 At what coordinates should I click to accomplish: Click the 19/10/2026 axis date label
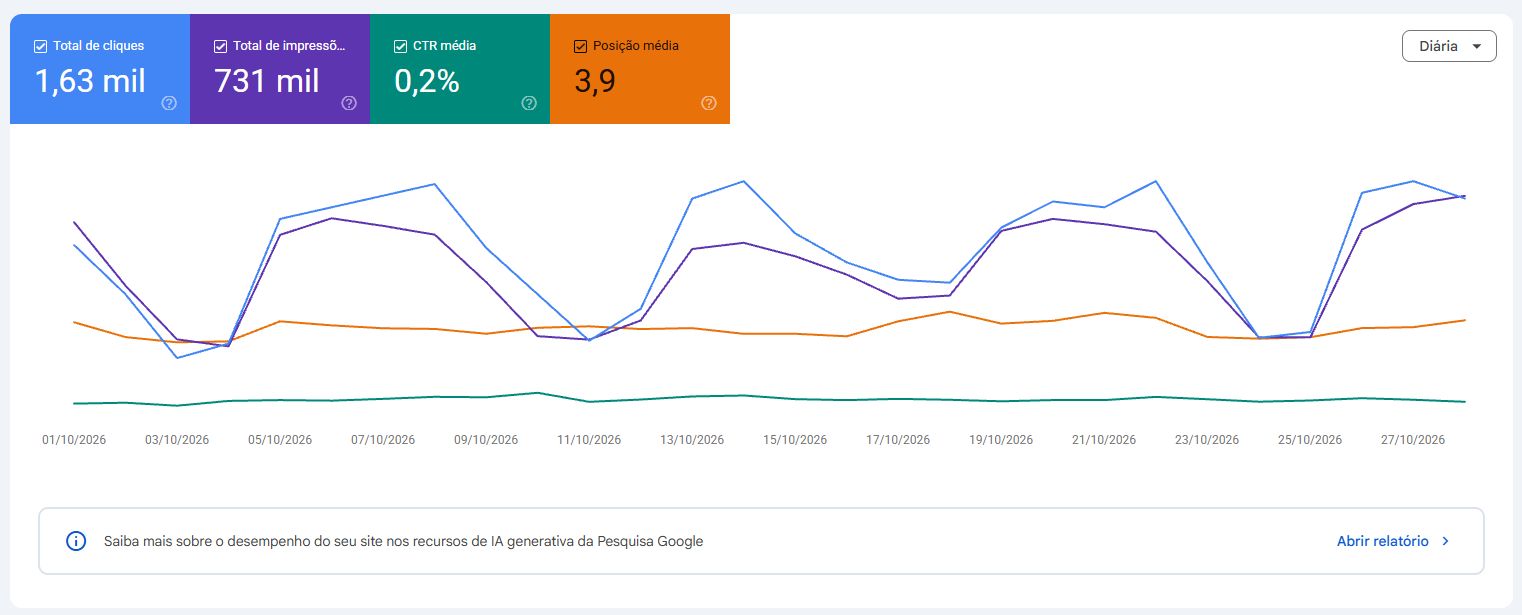point(1001,440)
